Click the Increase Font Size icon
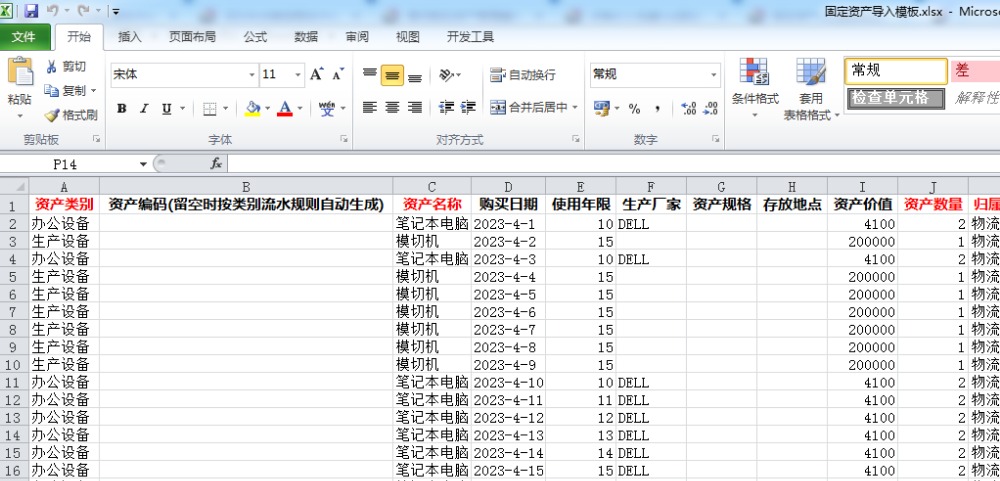The image size is (1000, 481). [316, 75]
